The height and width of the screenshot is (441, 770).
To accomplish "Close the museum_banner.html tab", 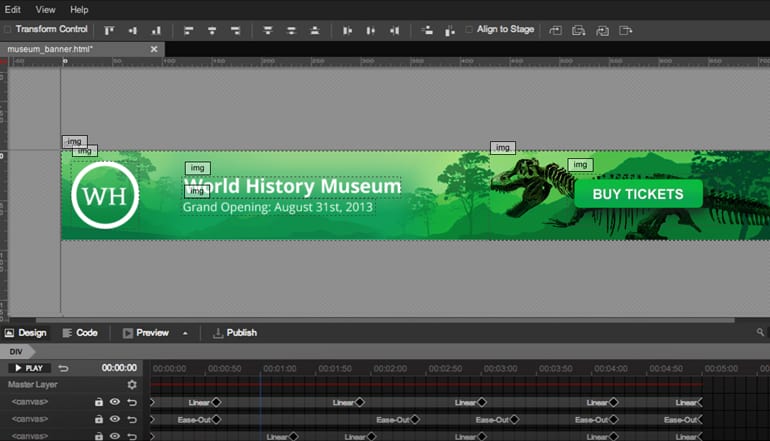I will pyautogui.click(x=154, y=49).
